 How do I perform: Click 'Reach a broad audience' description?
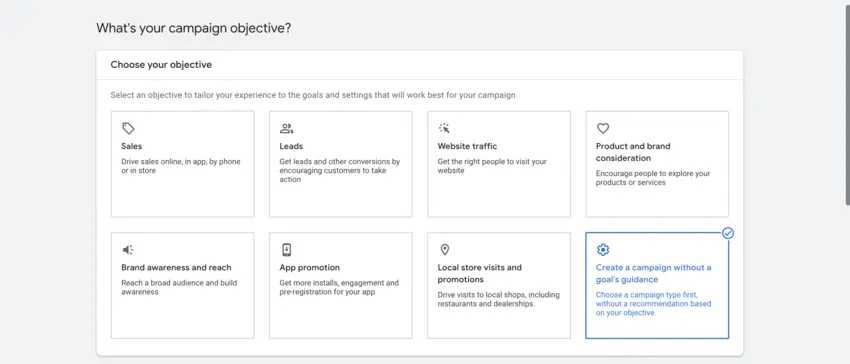point(179,287)
